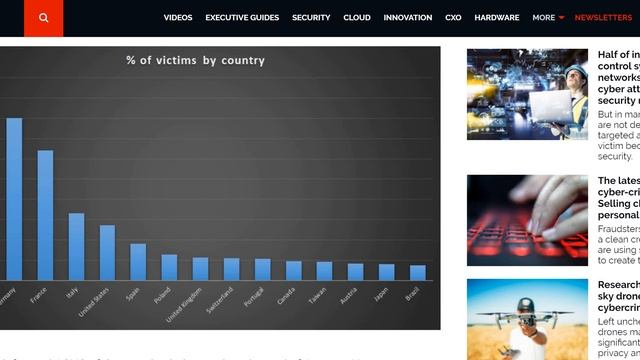The height and width of the screenshot is (360, 640).
Task: Click the 'Poland' axis label
Action: [x=162, y=295]
